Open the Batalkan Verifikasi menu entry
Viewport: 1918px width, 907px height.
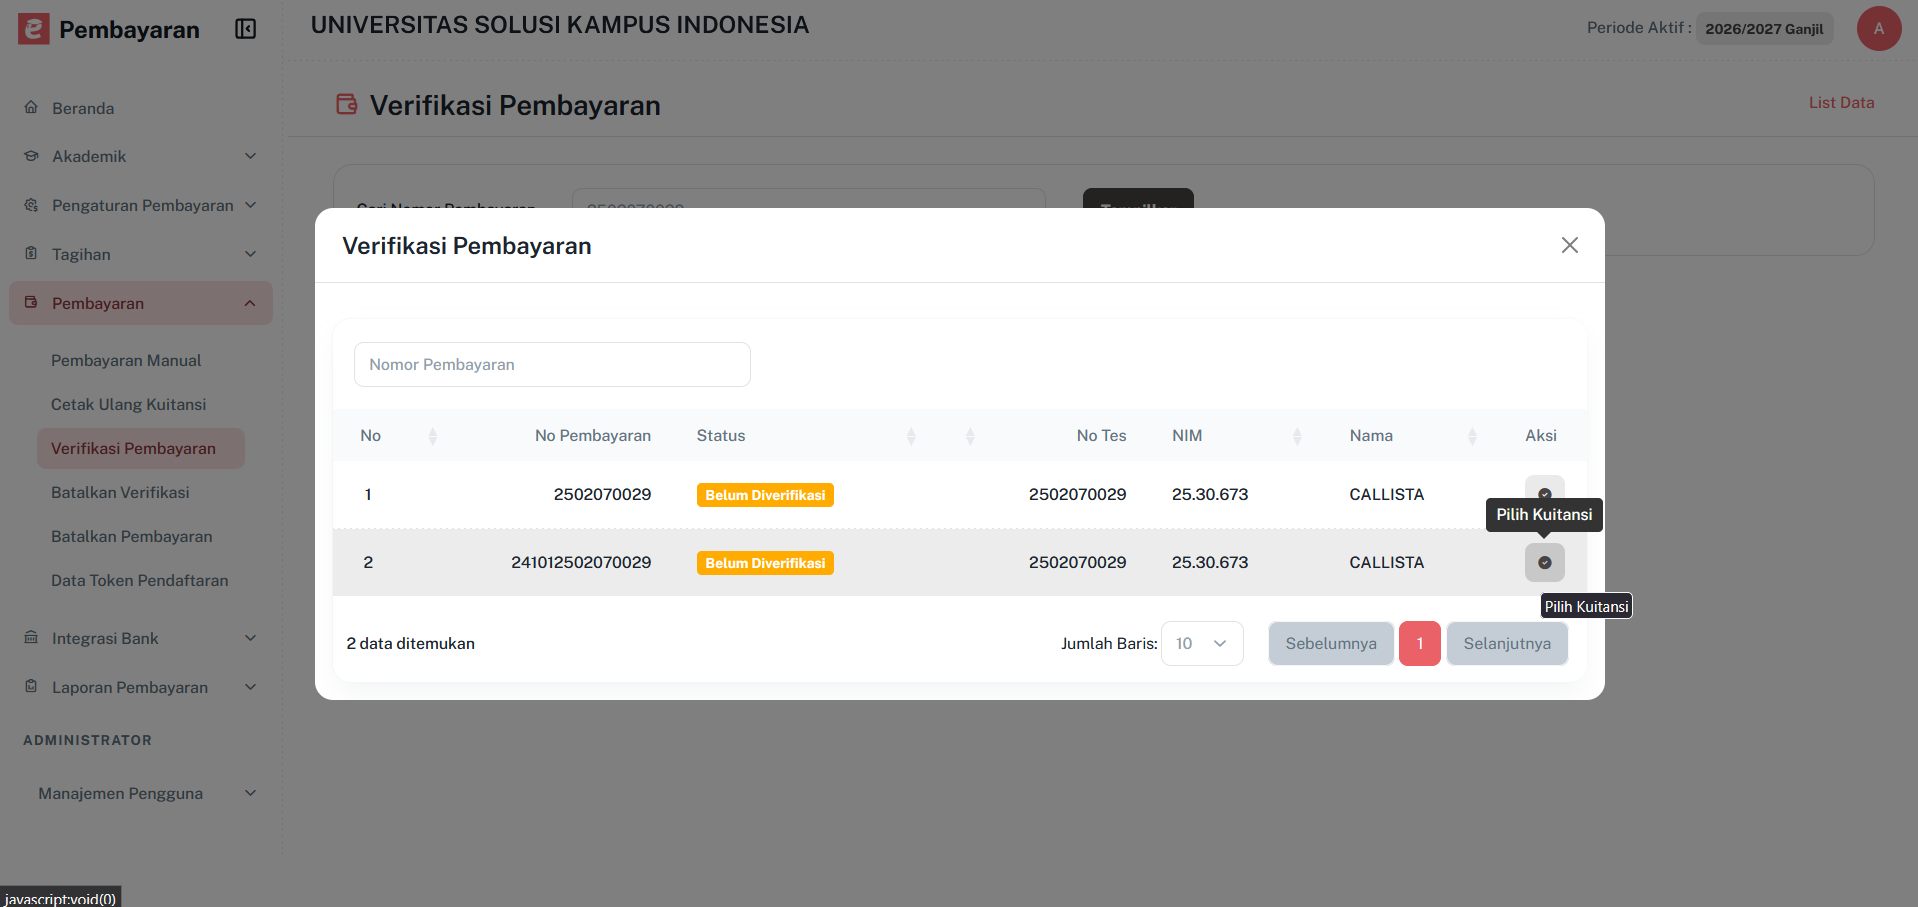[120, 492]
